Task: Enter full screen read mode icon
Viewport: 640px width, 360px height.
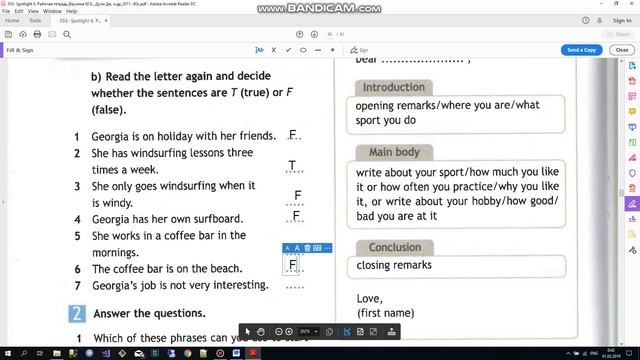Action: pyautogui.click(x=373, y=332)
